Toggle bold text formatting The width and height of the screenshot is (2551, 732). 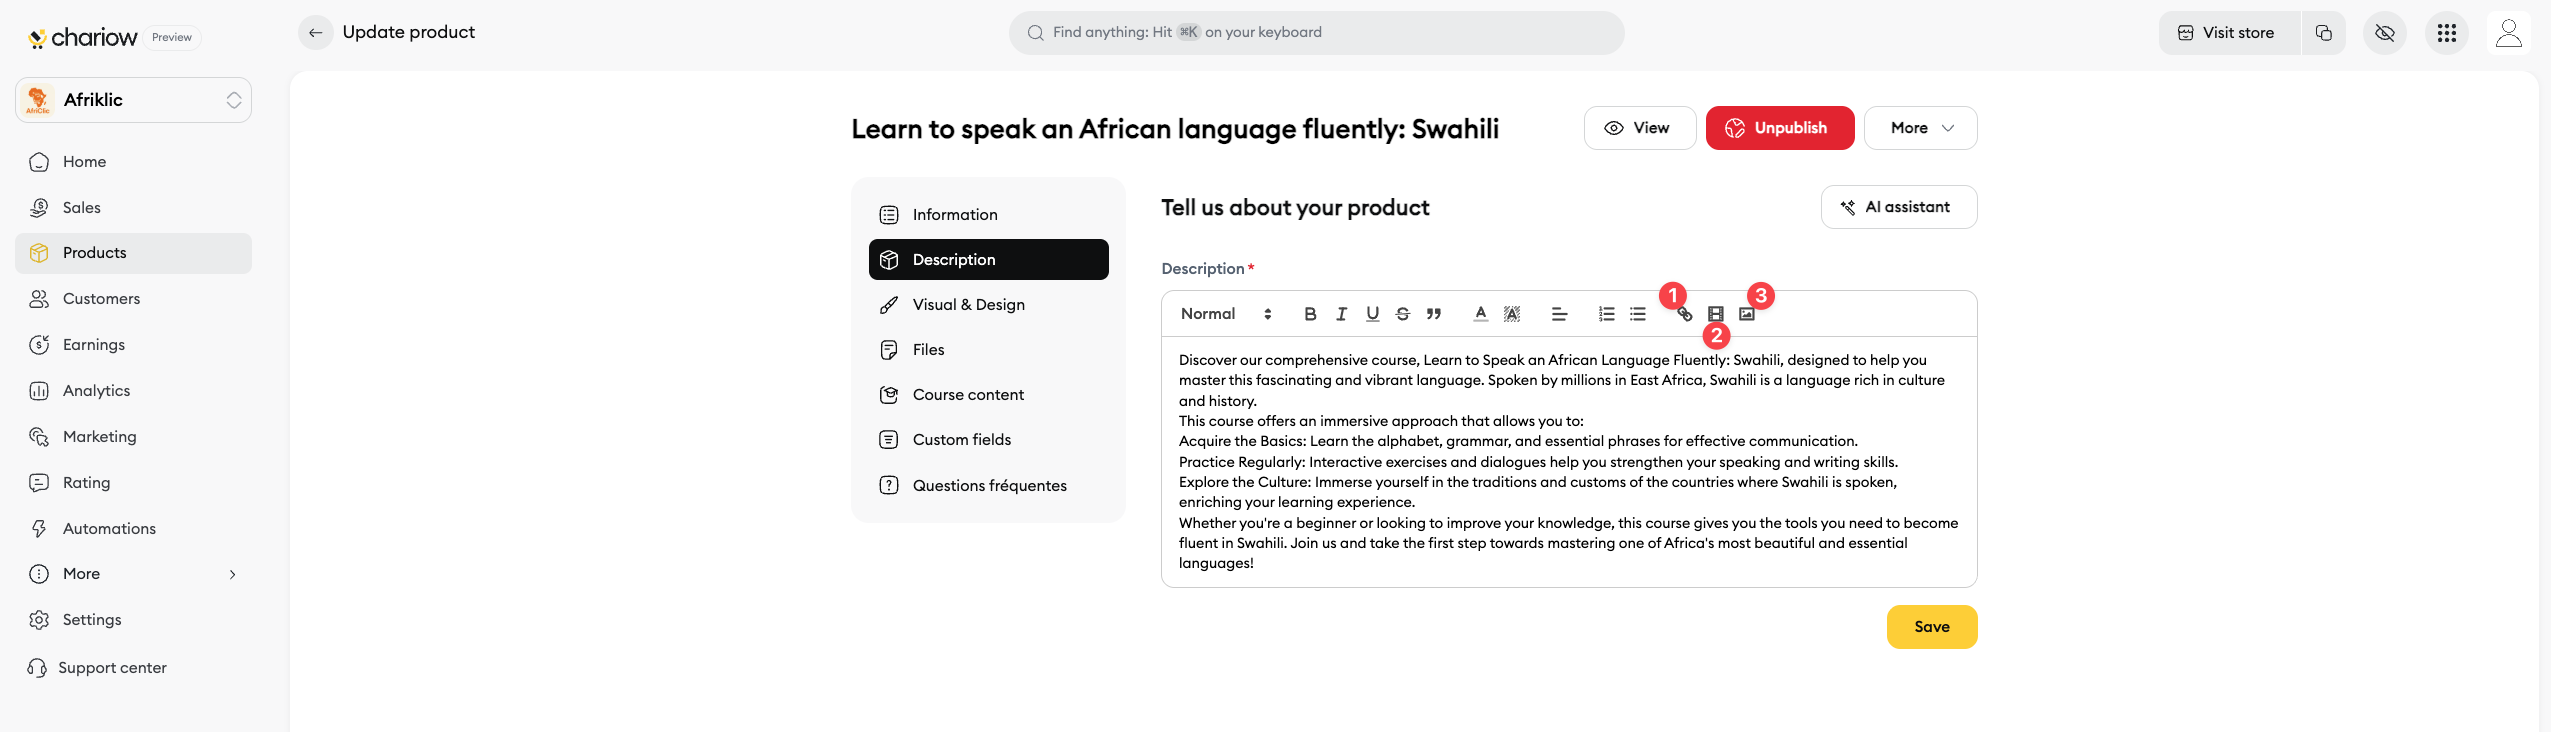pos(1310,314)
